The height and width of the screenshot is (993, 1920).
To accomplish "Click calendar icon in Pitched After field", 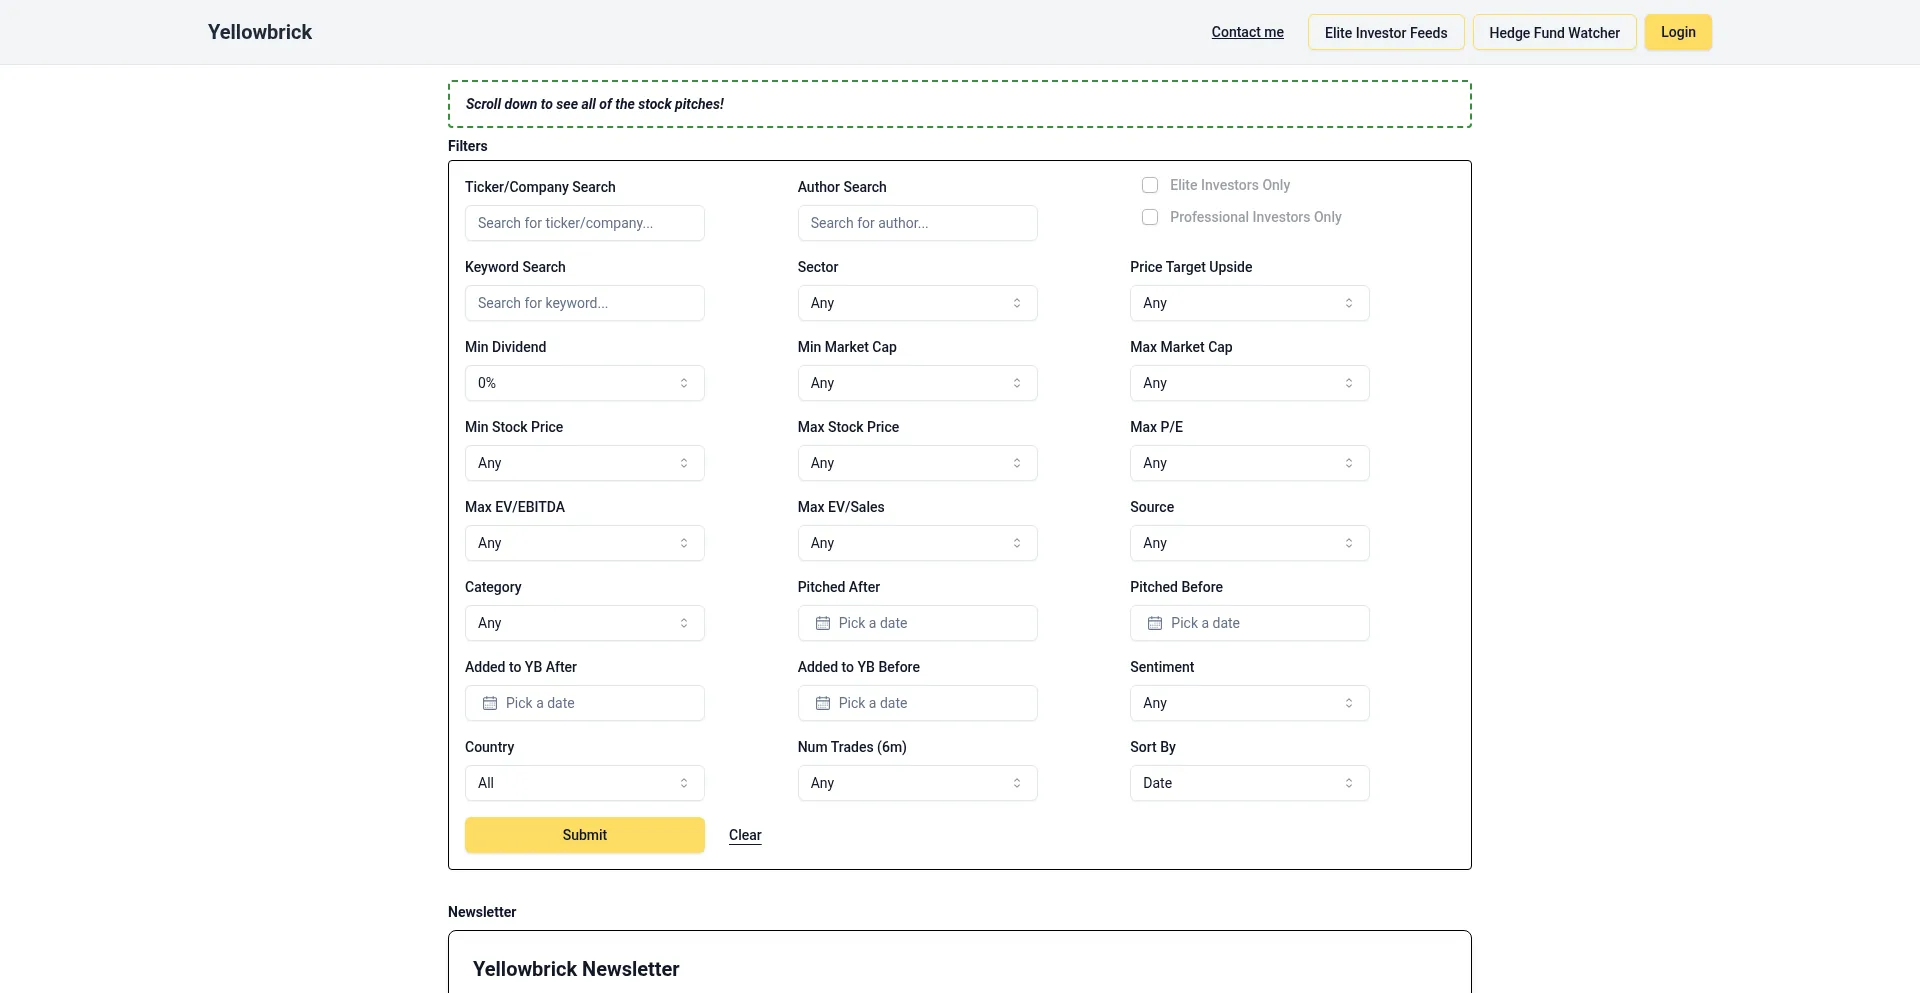I will coord(823,623).
